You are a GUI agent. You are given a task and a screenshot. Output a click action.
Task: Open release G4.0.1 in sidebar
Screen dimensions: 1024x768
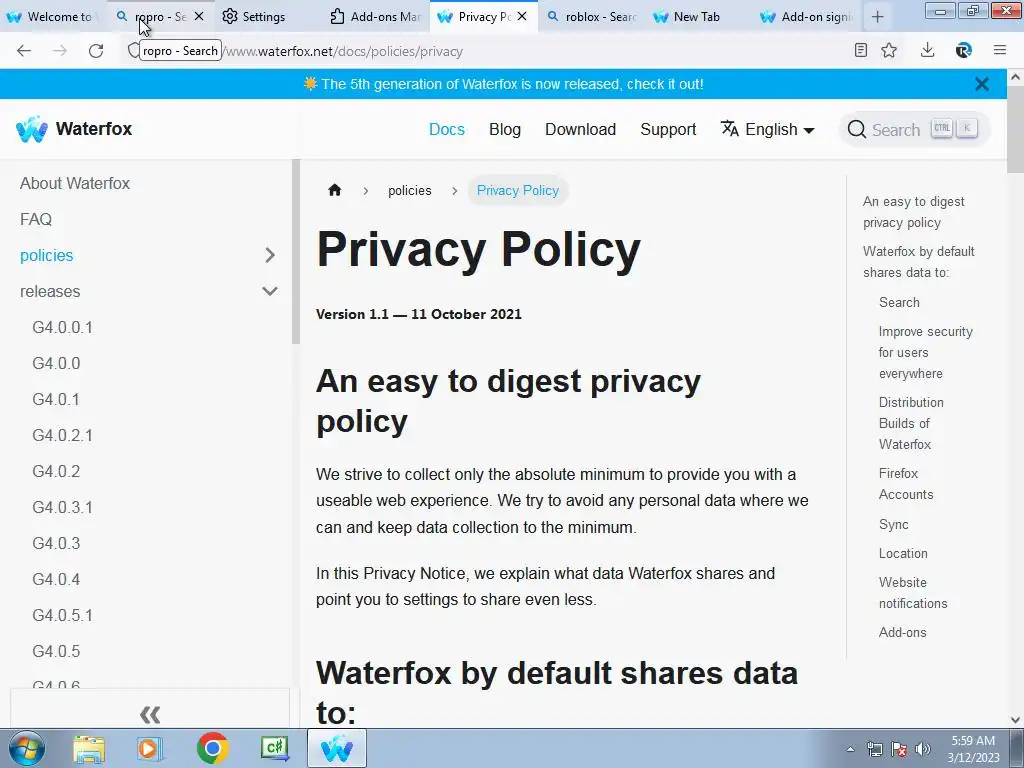[x=56, y=399]
